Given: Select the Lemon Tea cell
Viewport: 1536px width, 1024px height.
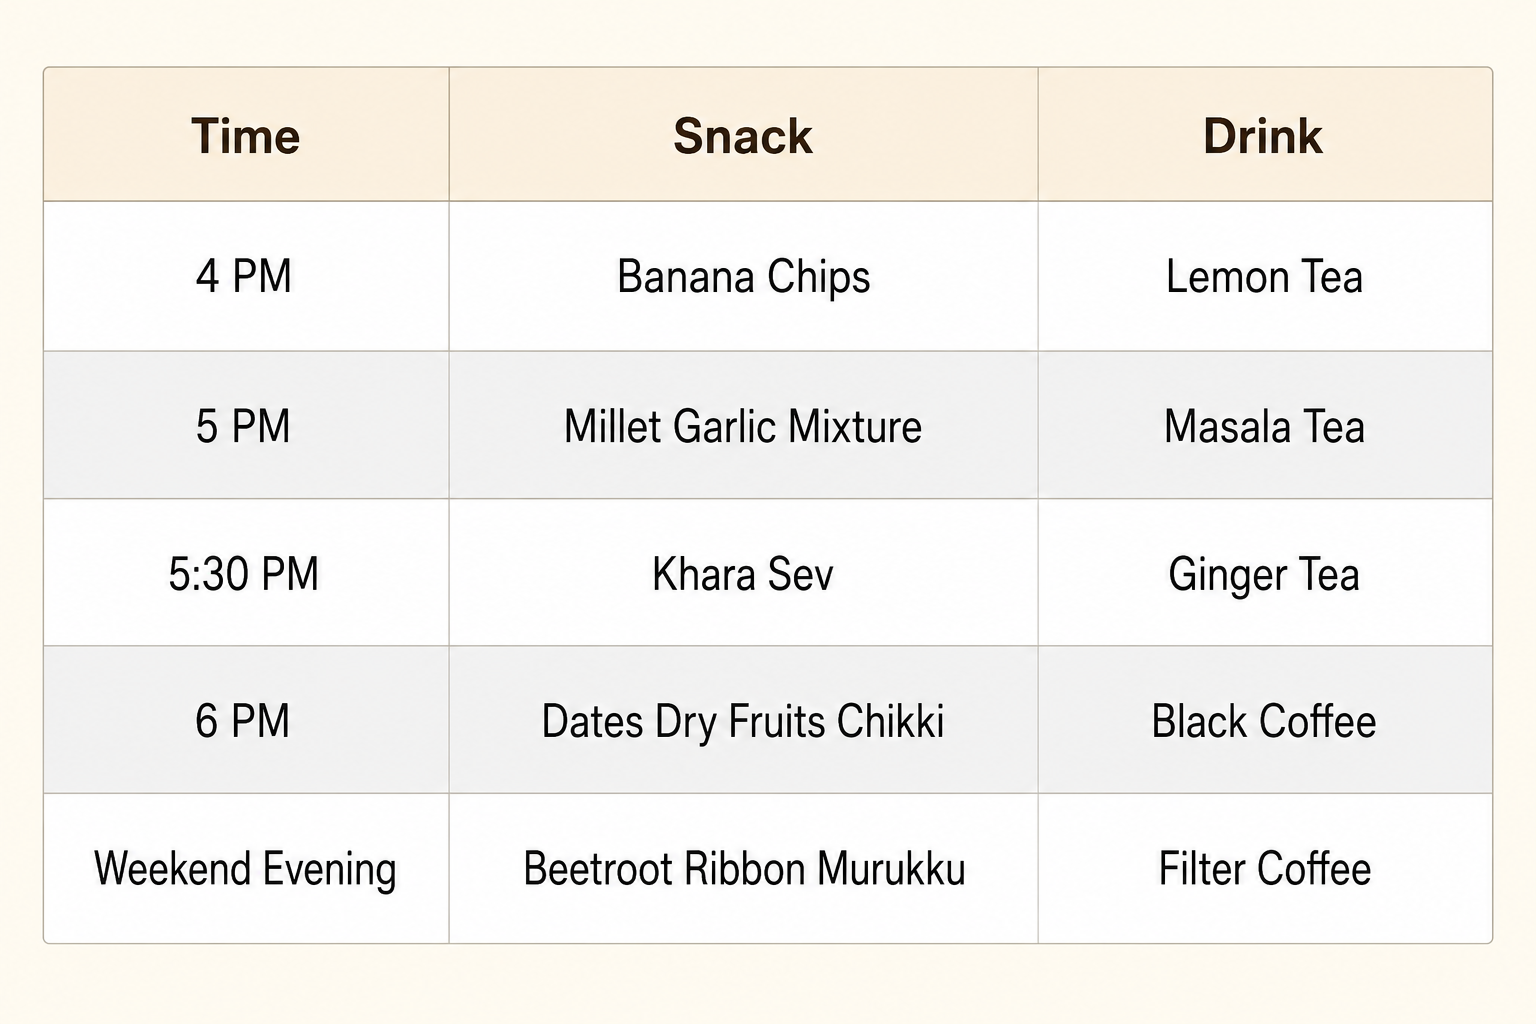Looking at the screenshot, I should [1265, 276].
